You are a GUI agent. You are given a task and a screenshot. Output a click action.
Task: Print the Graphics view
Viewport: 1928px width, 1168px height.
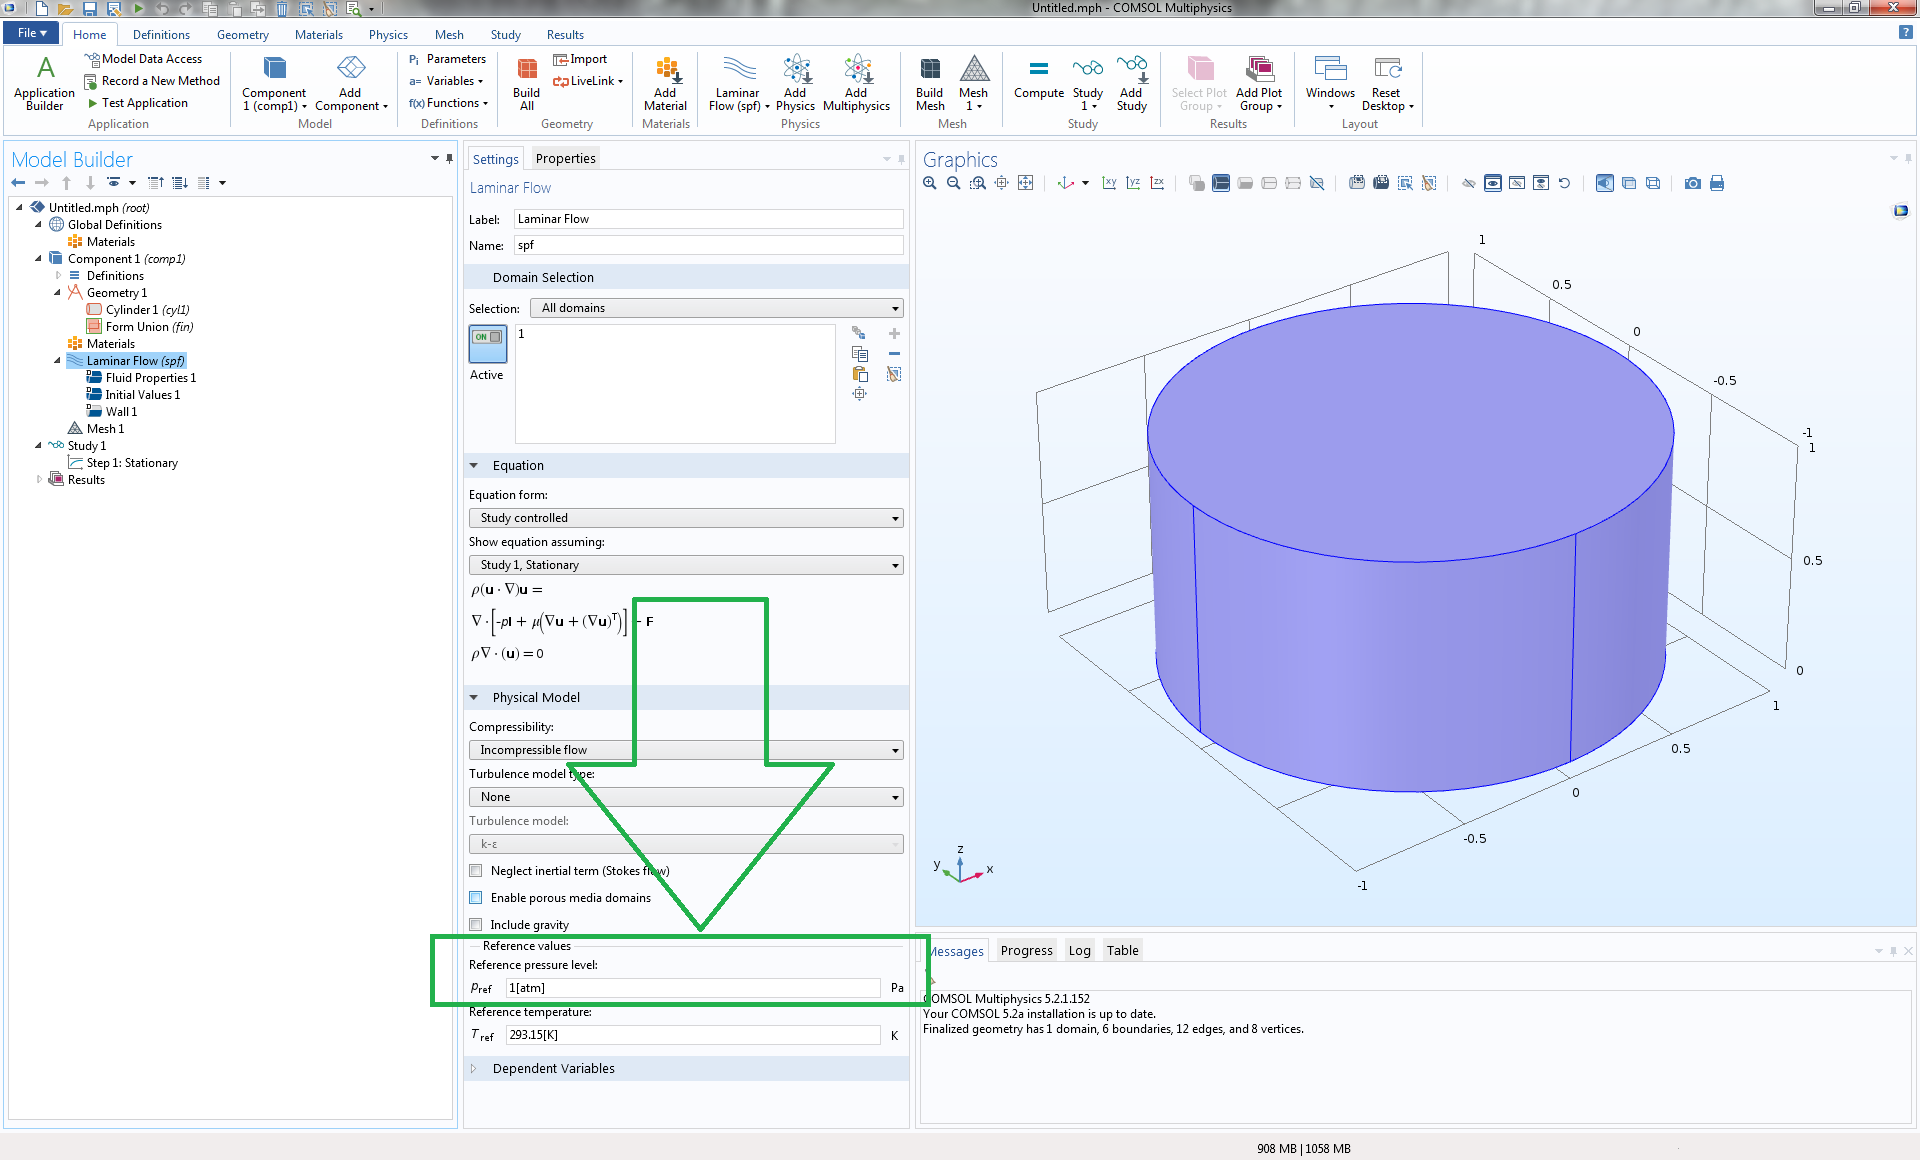[1717, 183]
